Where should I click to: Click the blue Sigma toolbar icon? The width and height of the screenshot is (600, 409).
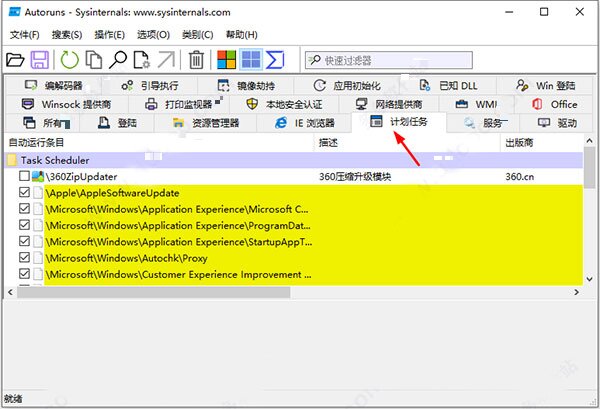pos(275,60)
